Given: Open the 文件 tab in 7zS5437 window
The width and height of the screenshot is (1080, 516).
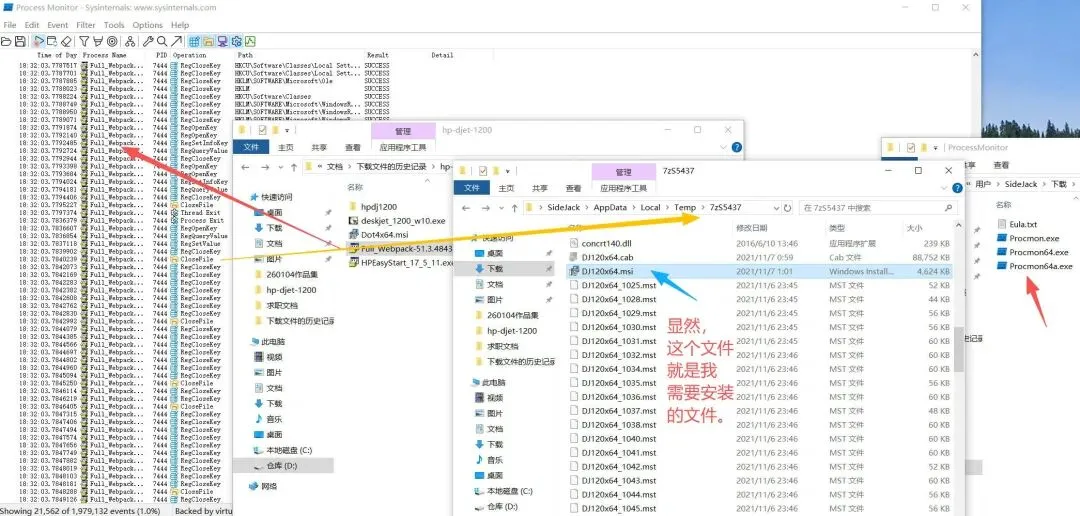Looking at the screenshot, I should point(472,187).
